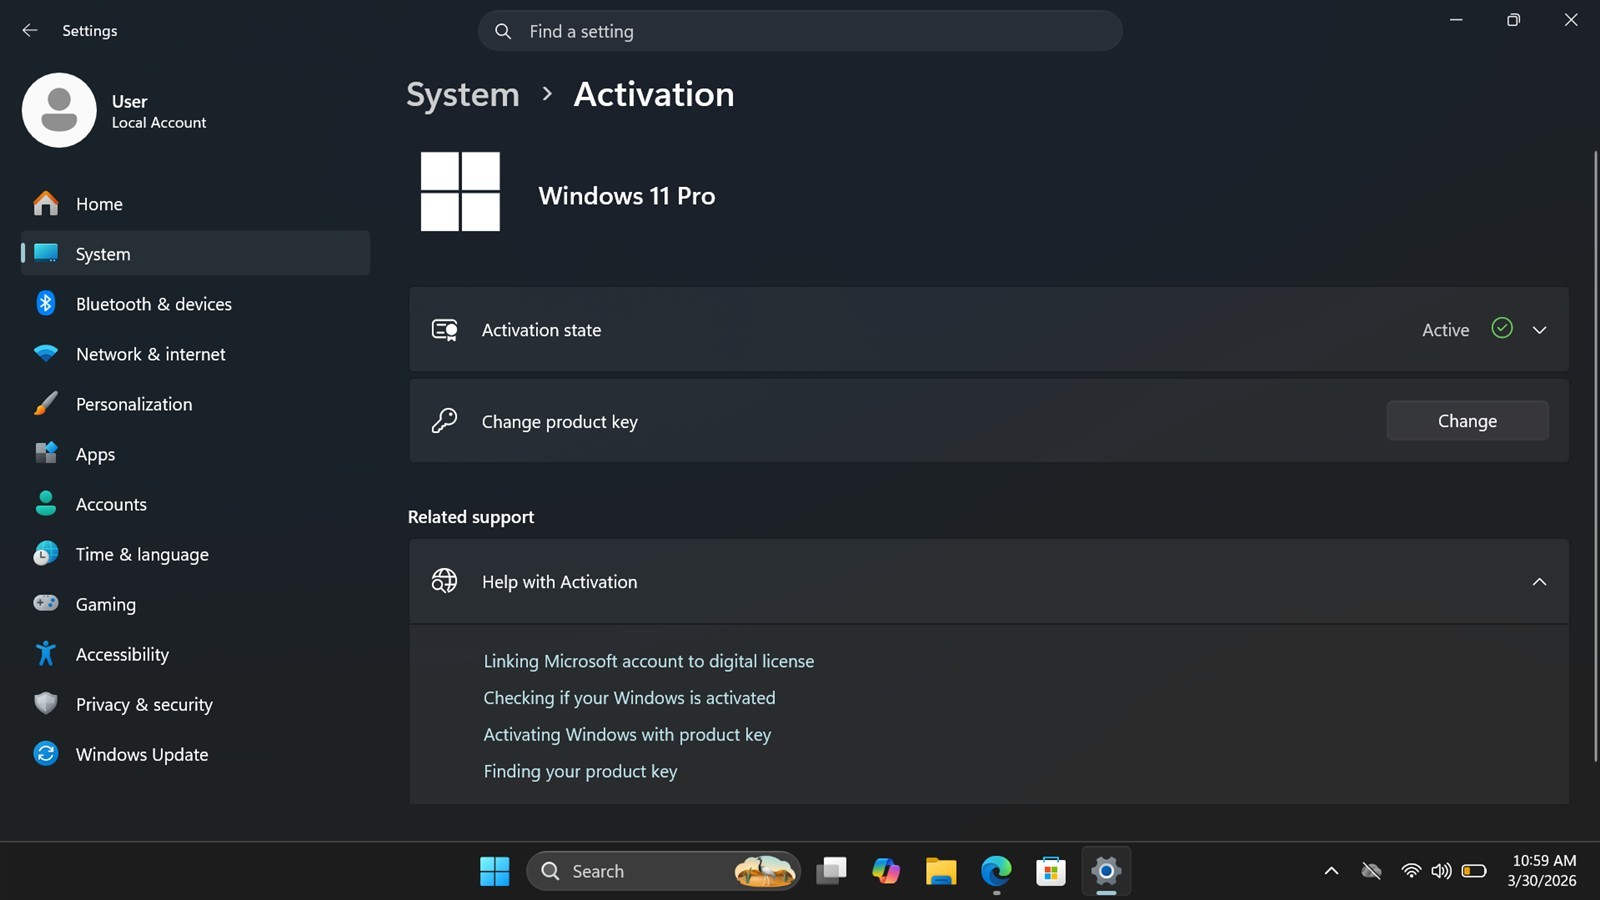Image resolution: width=1600 pixels, height=900 pixels.
Task: Open Windows Update from sidebar
Action: pos(195,754)
